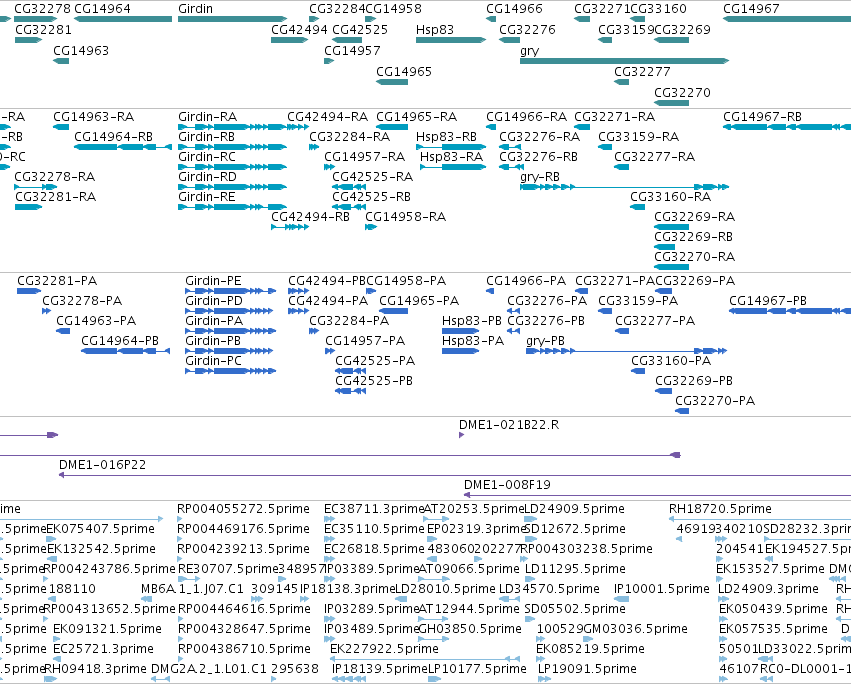The image size is (851, 684).
Task: Select the CG14957-RA transcript arrow
Action: pos(329,167)
